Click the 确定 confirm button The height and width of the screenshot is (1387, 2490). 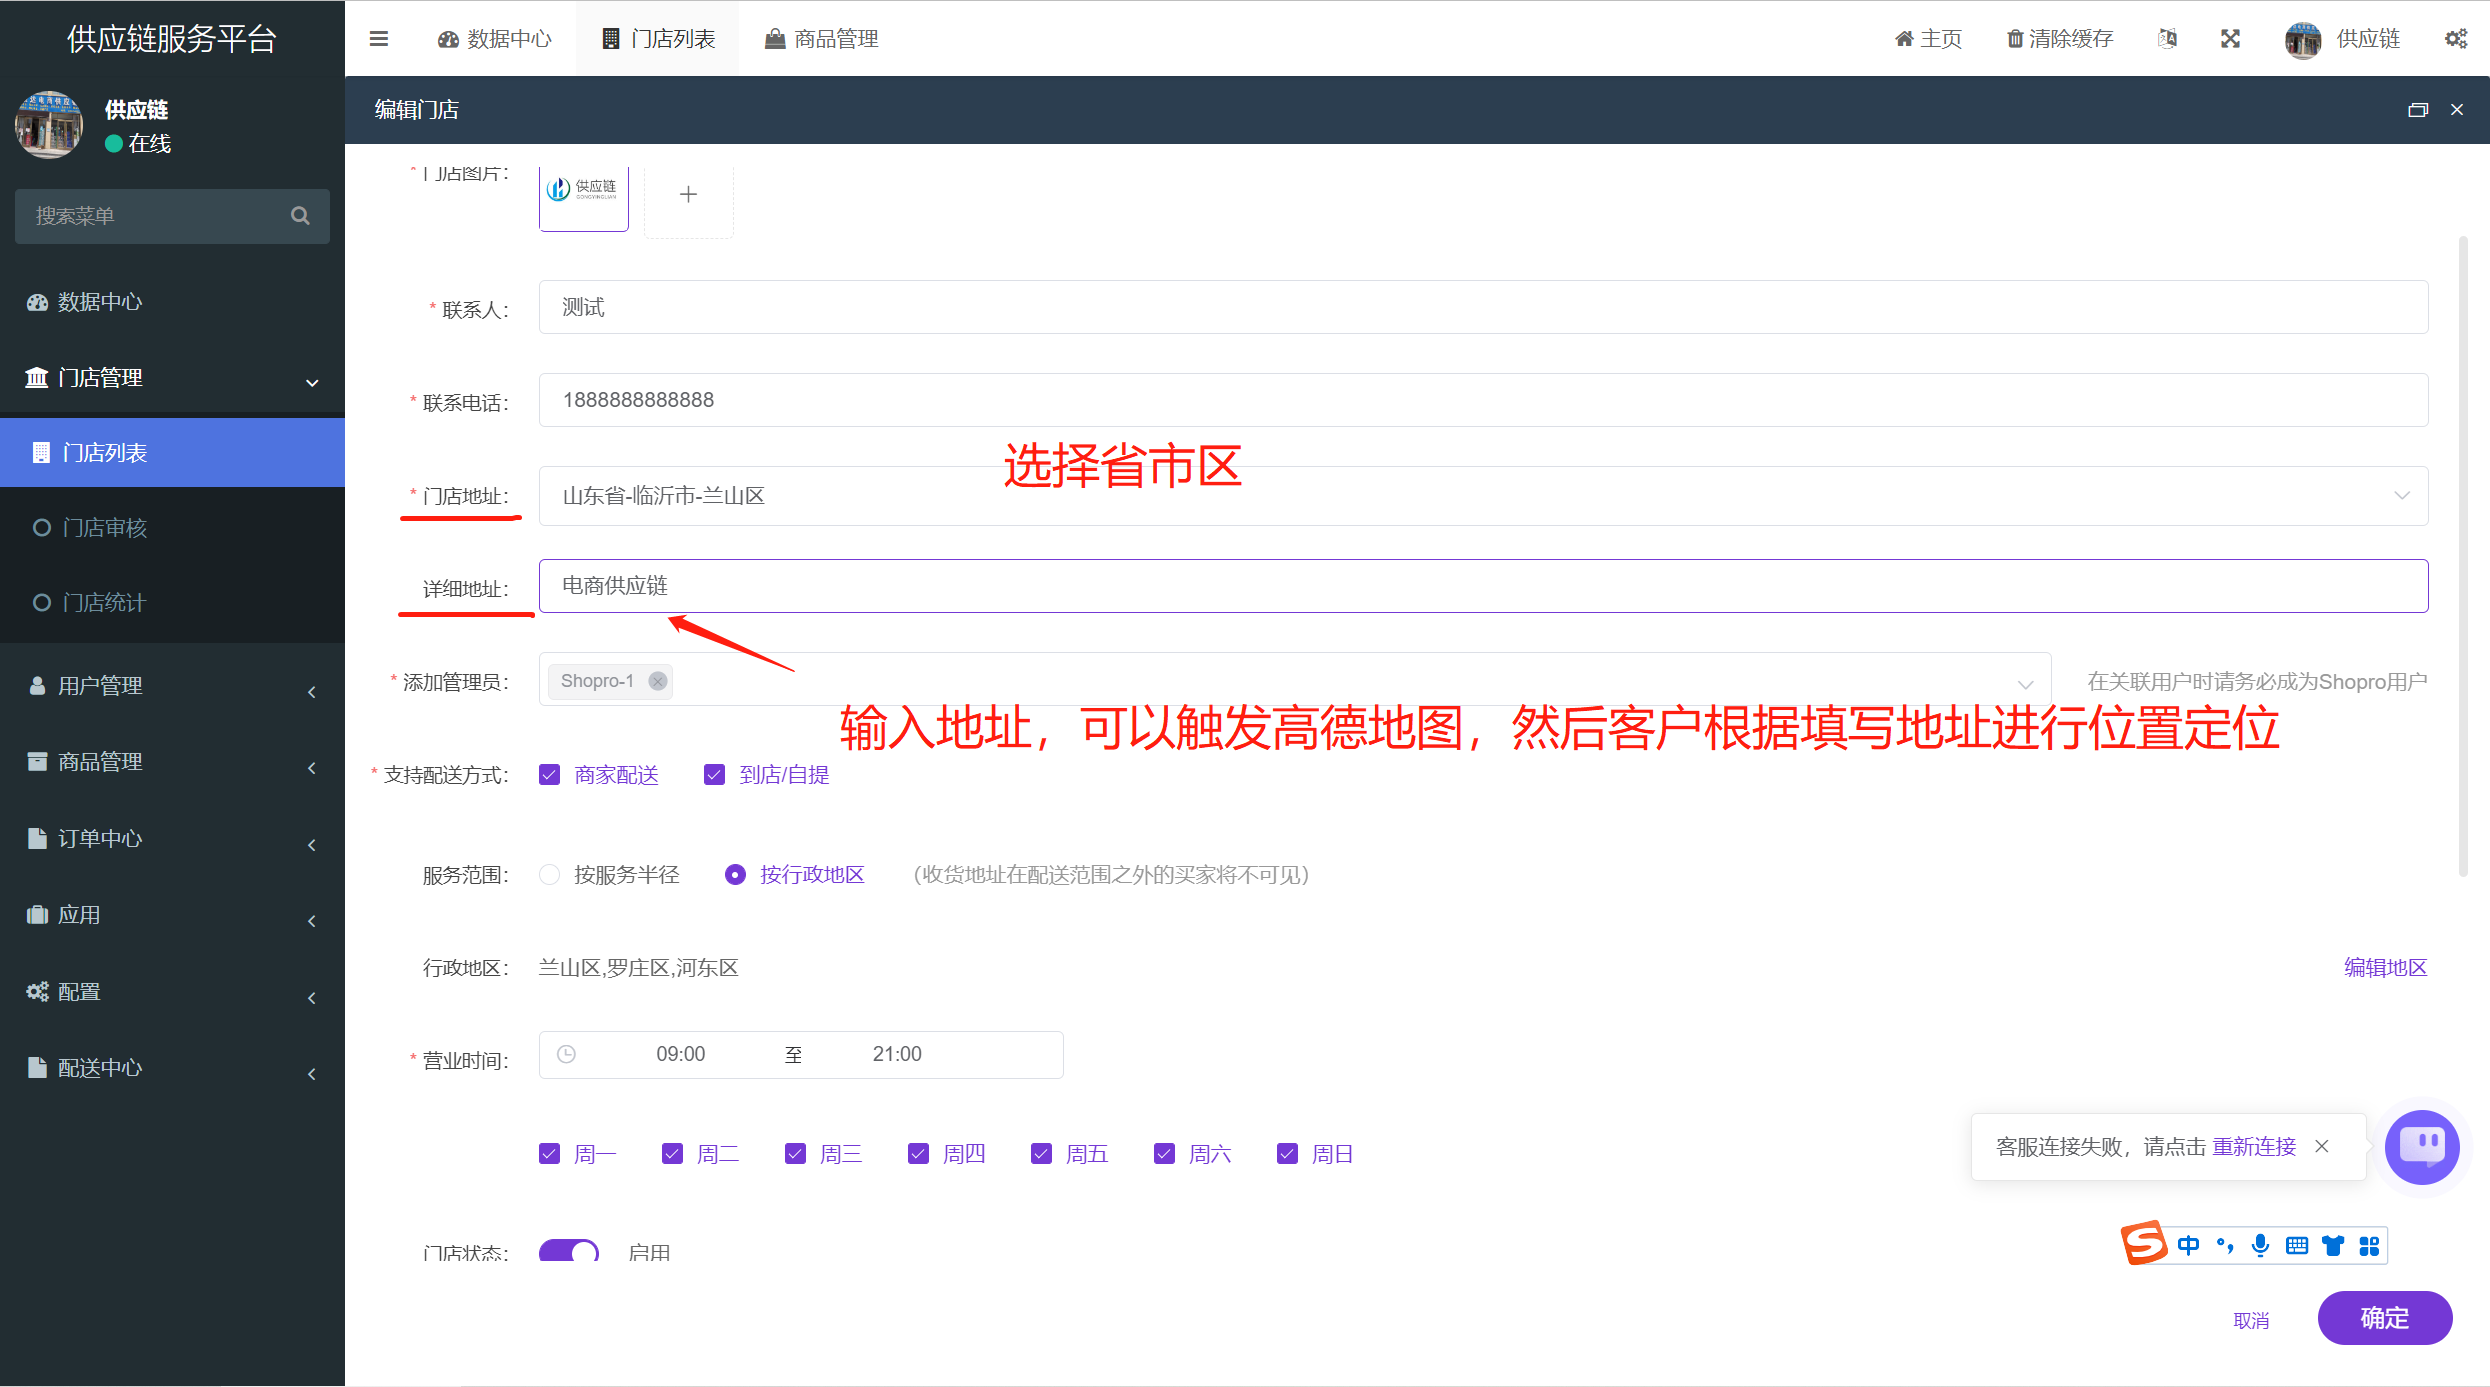pyautogui.click(x=2384, y=1318)
